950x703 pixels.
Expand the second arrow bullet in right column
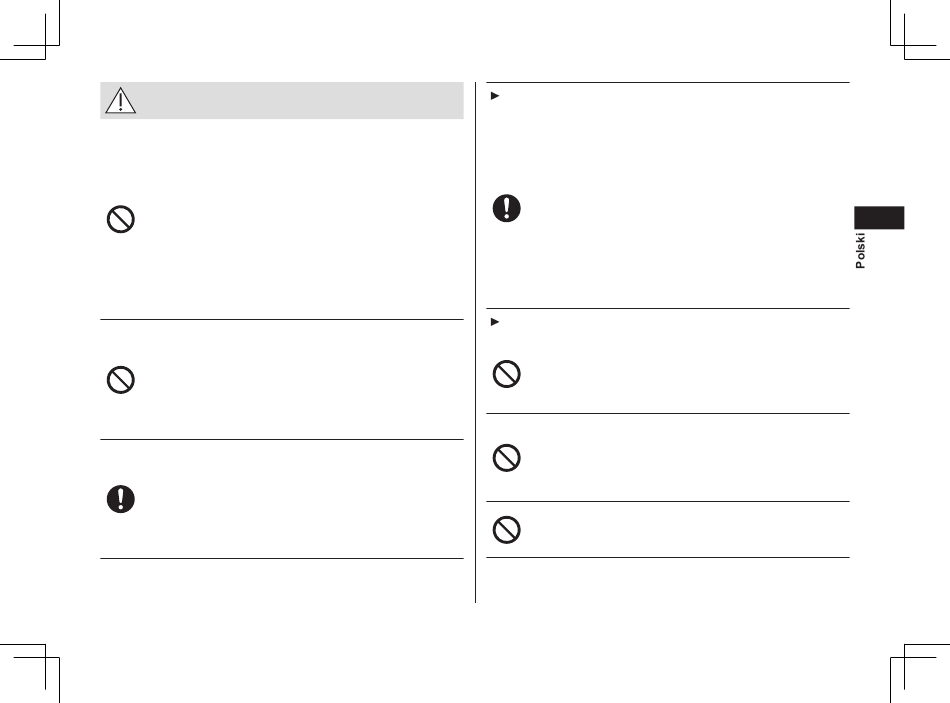494,322
